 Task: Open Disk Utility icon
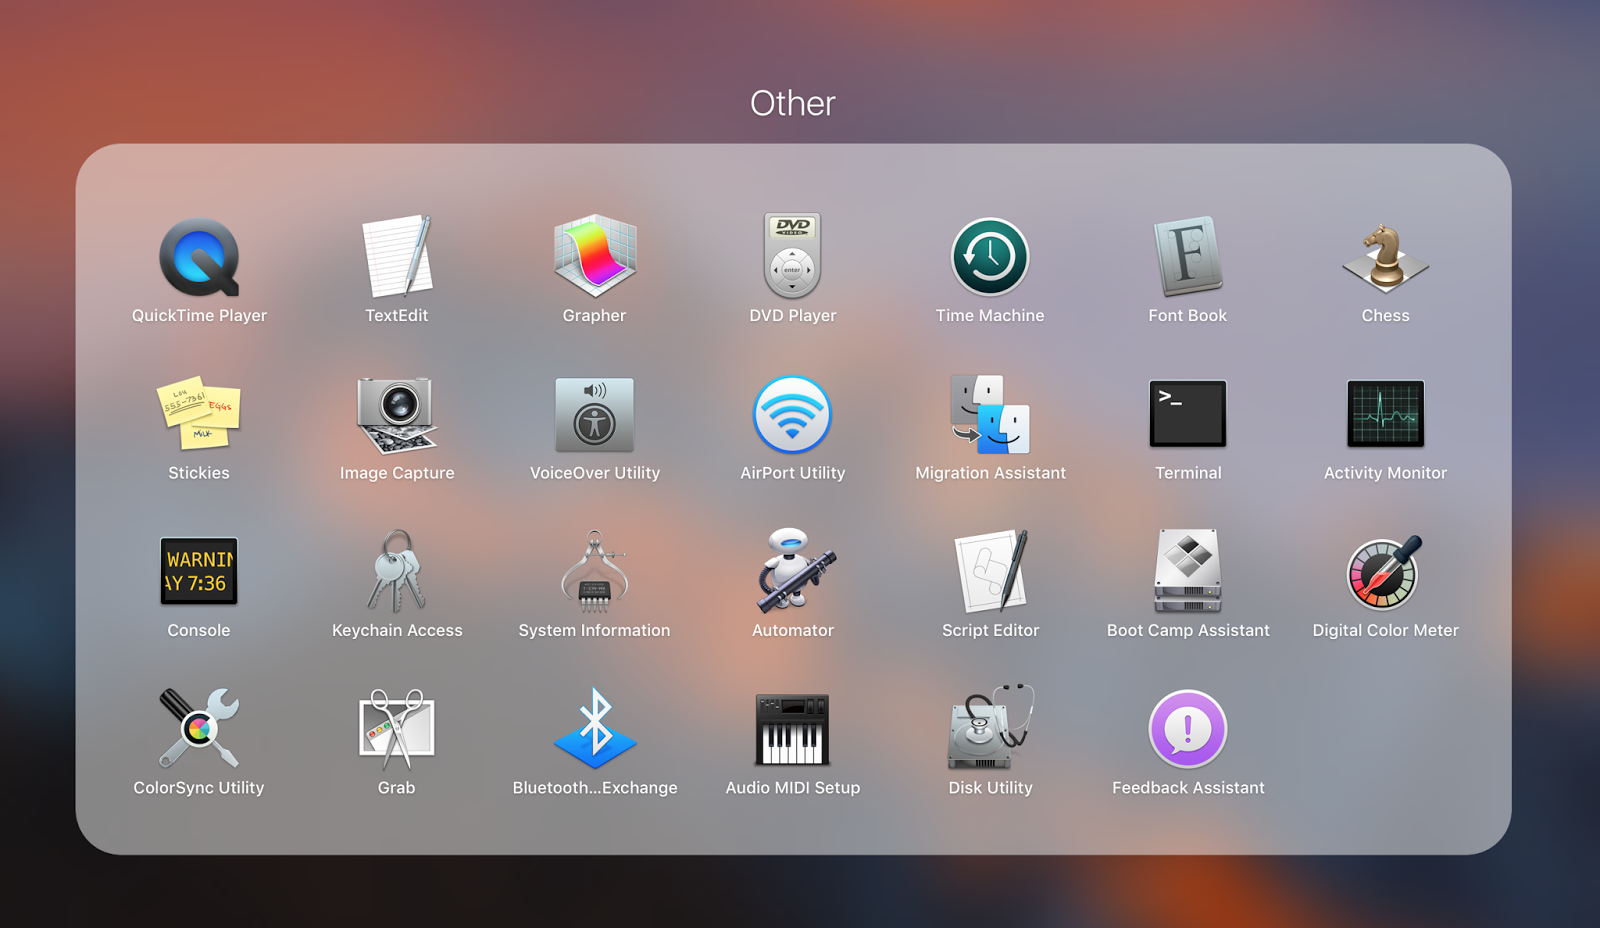tap(990, 727)
